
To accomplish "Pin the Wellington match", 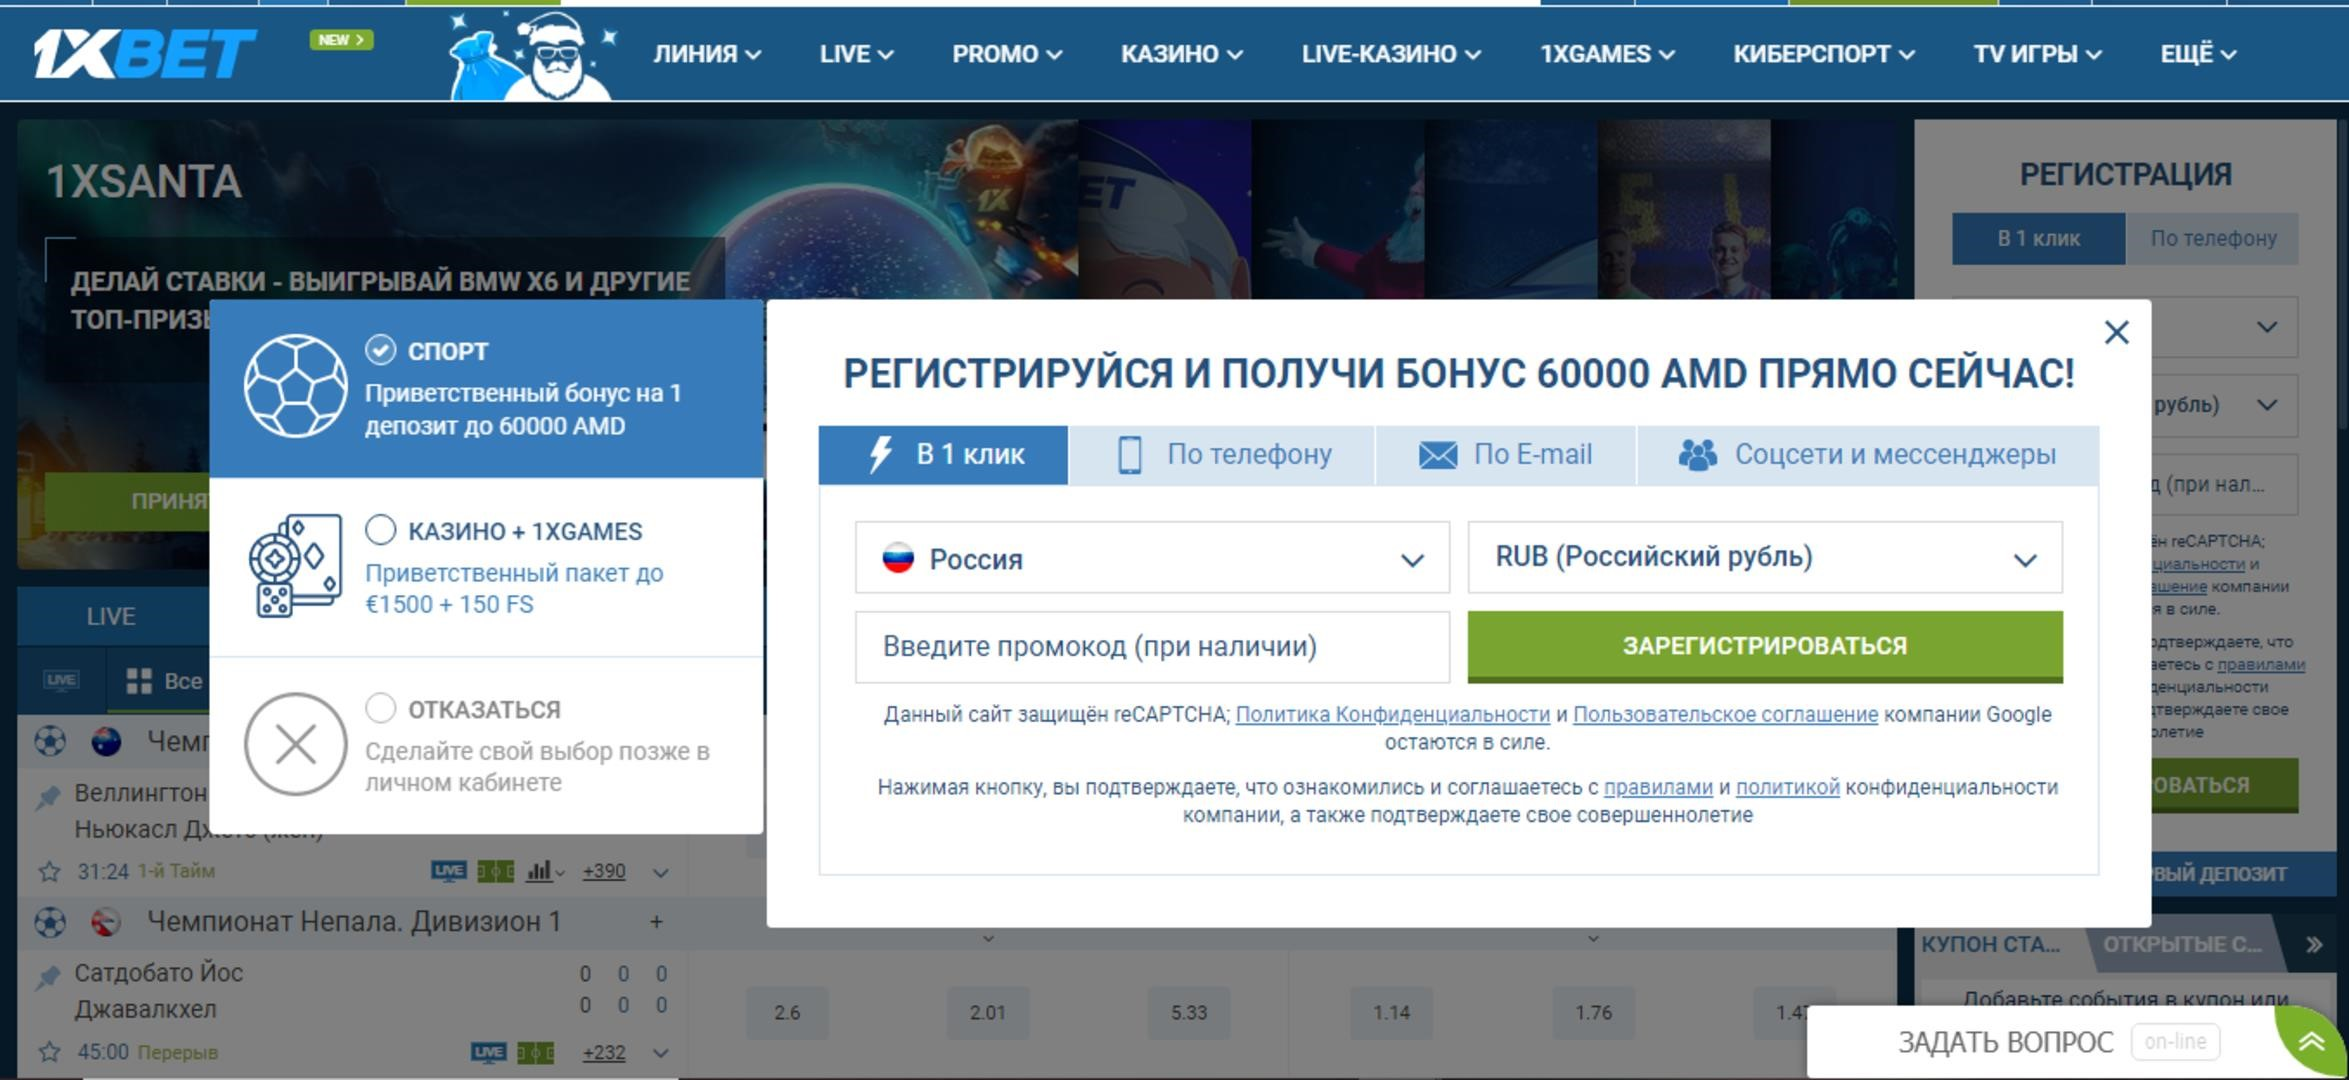I will 47,797.
